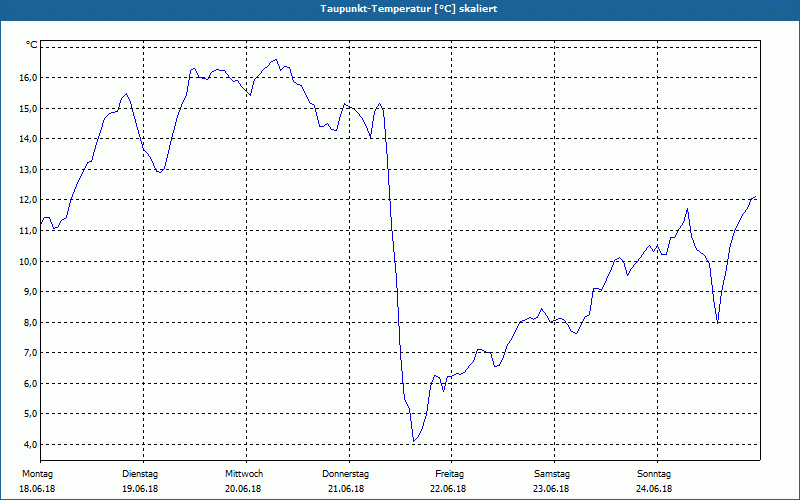Select the 8,0 y-axis value
Image resolution: width=800 pixels, height=500 pixels.
tap(31, 322)
